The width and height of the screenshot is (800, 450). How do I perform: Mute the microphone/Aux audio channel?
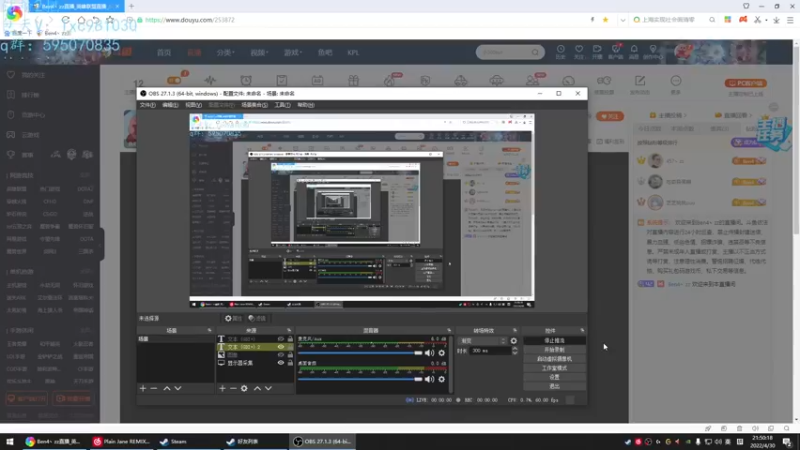point(430,353)
